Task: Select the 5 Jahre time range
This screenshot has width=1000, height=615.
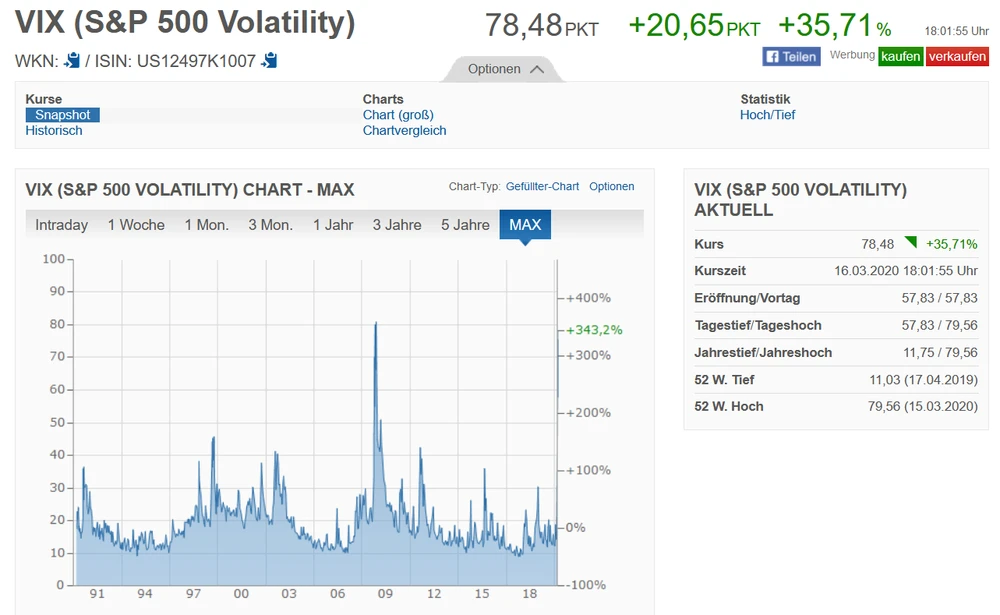Action: pos(465,225)
